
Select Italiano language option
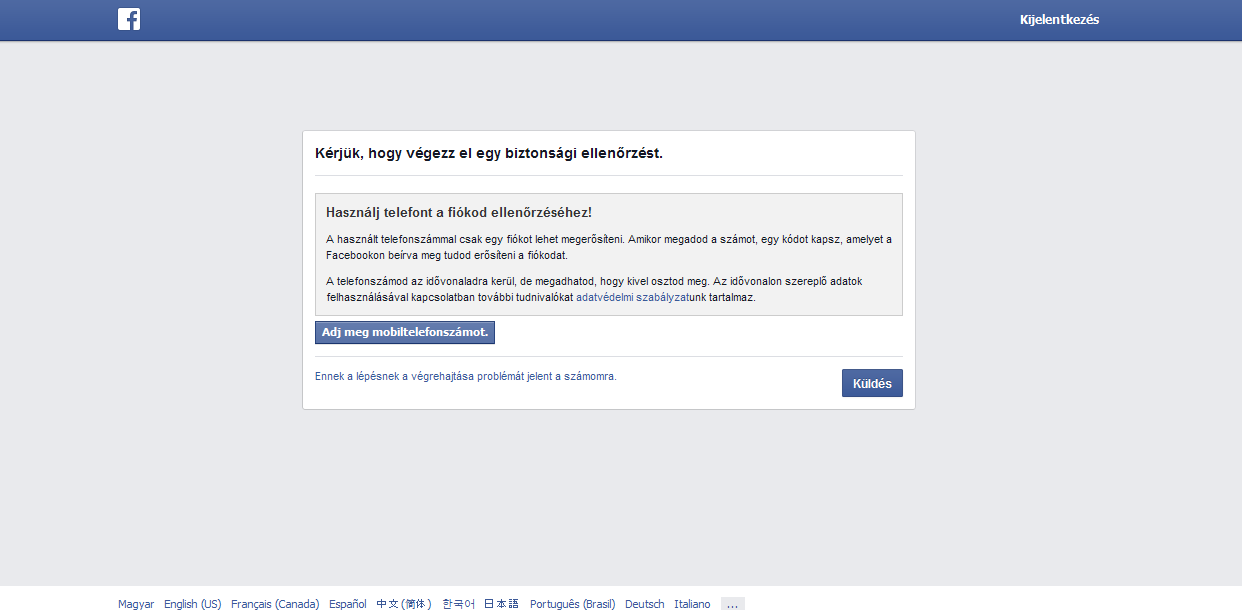coord(692,604)
